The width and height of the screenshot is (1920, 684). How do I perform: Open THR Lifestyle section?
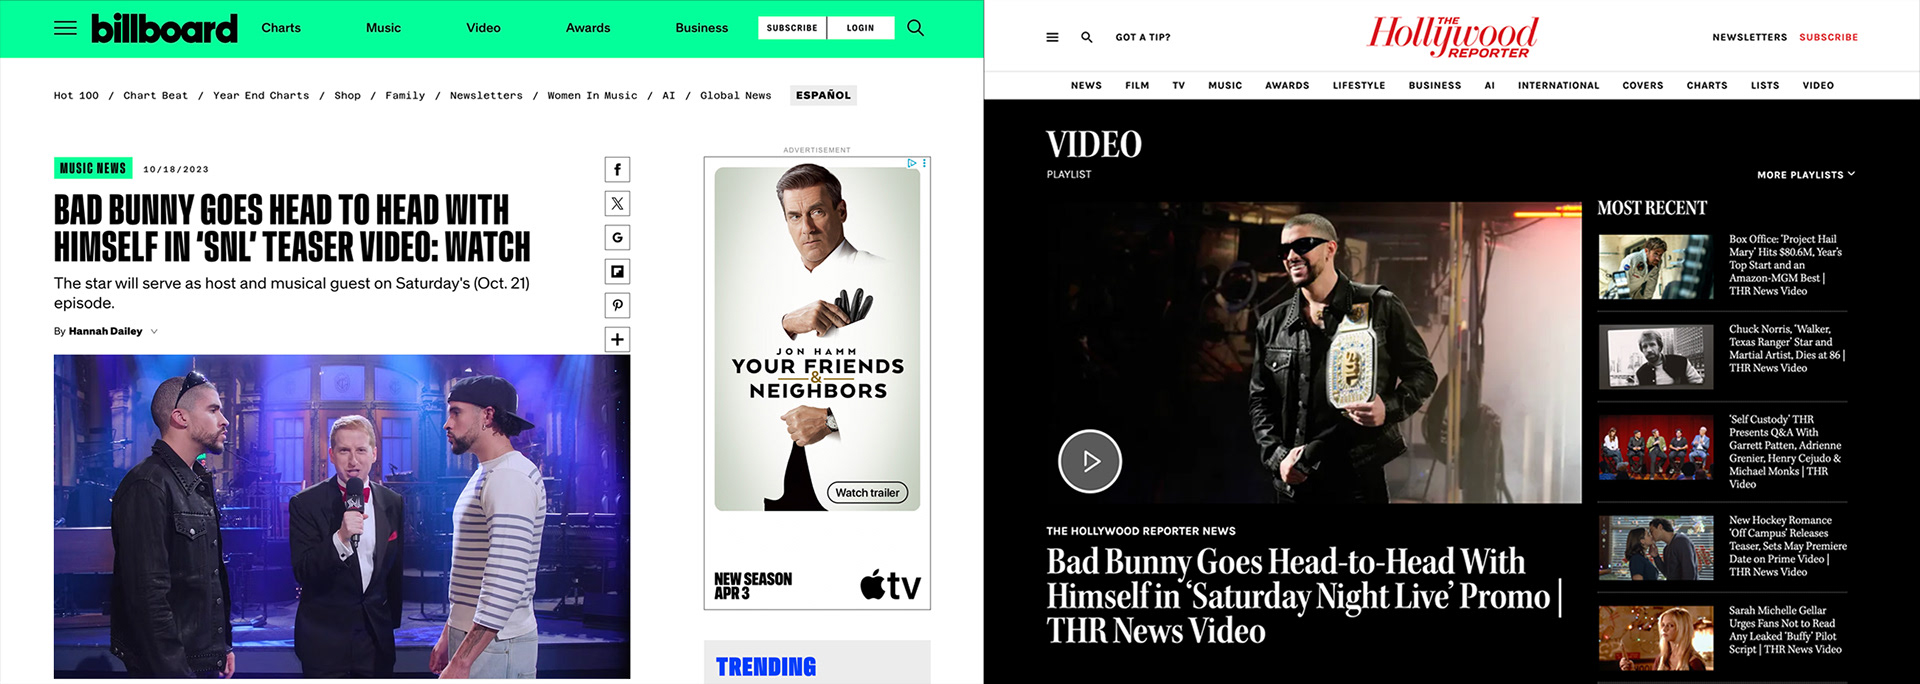[x=1359, y=86]
